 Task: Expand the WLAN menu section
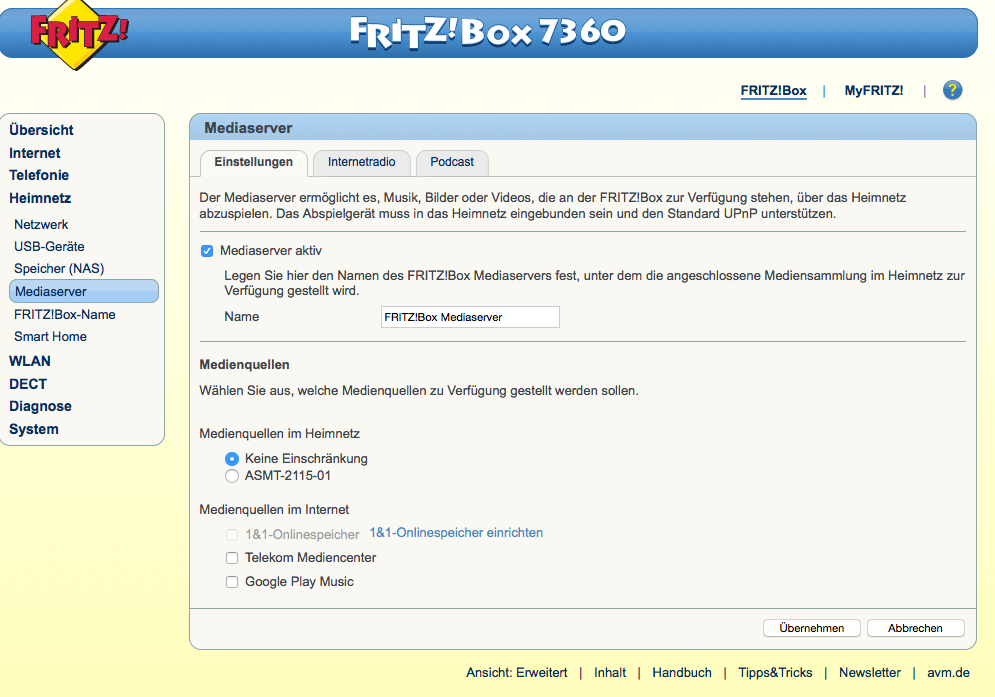point(30,361)
